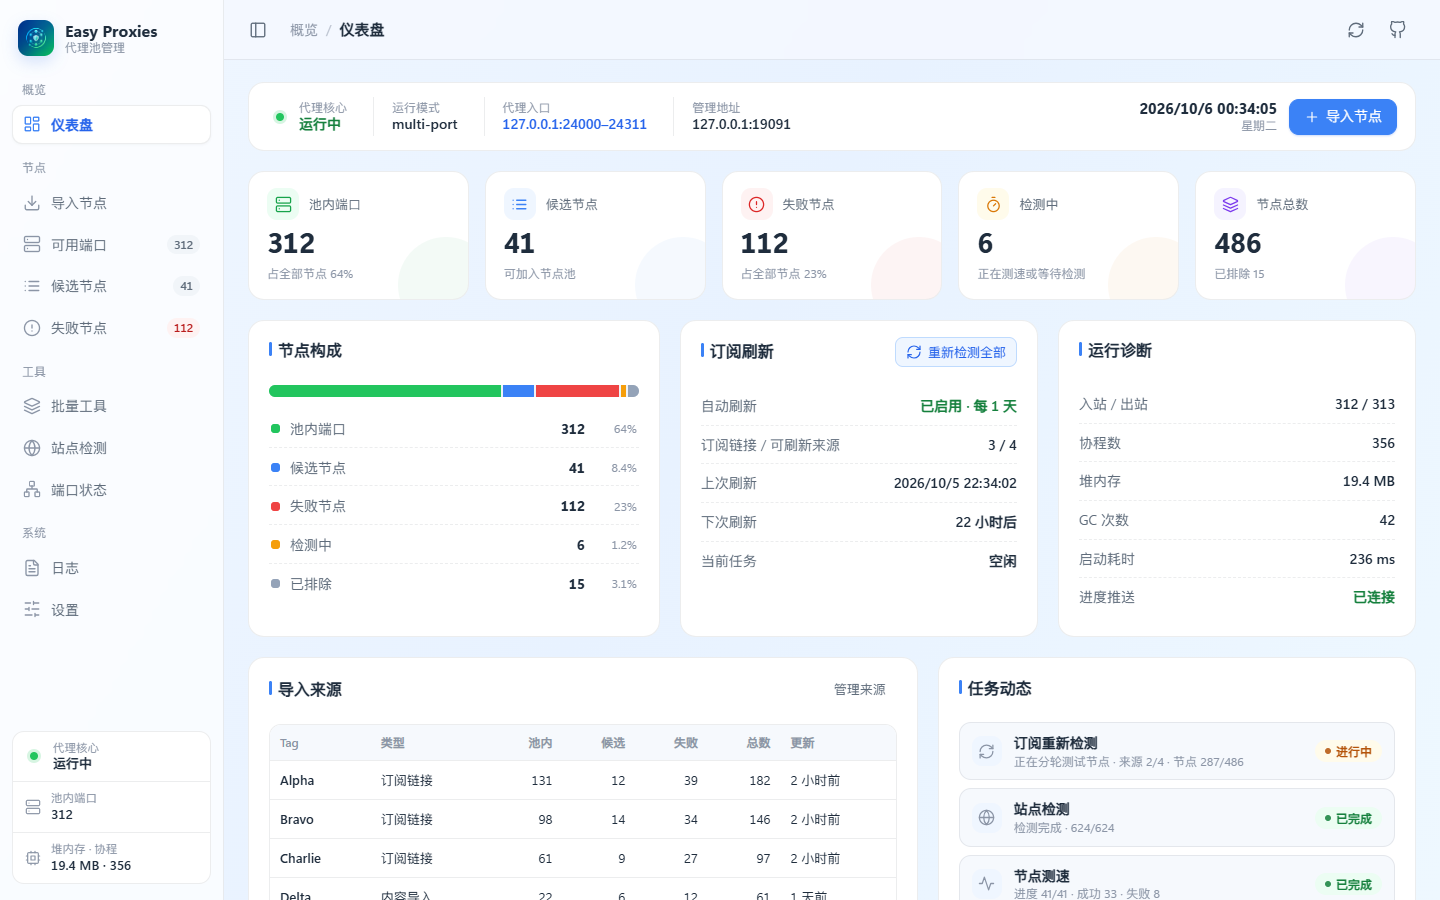Click the 订阅重新检测 task refresh icon
Viewport: 1440px width, 900px height.
coord(986,751)
